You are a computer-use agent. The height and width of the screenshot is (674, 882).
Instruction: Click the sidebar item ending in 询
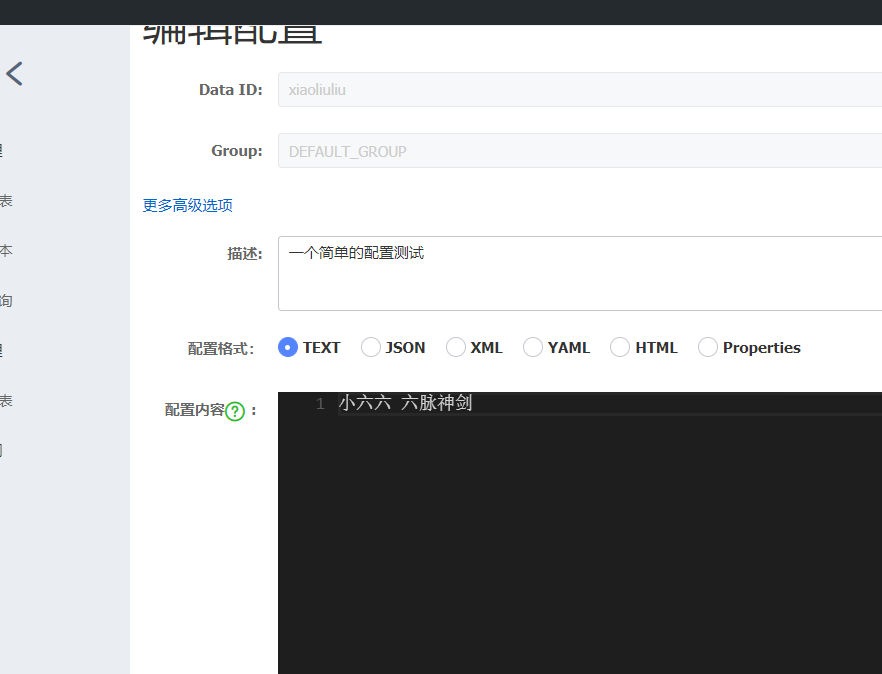pos(5,301)
